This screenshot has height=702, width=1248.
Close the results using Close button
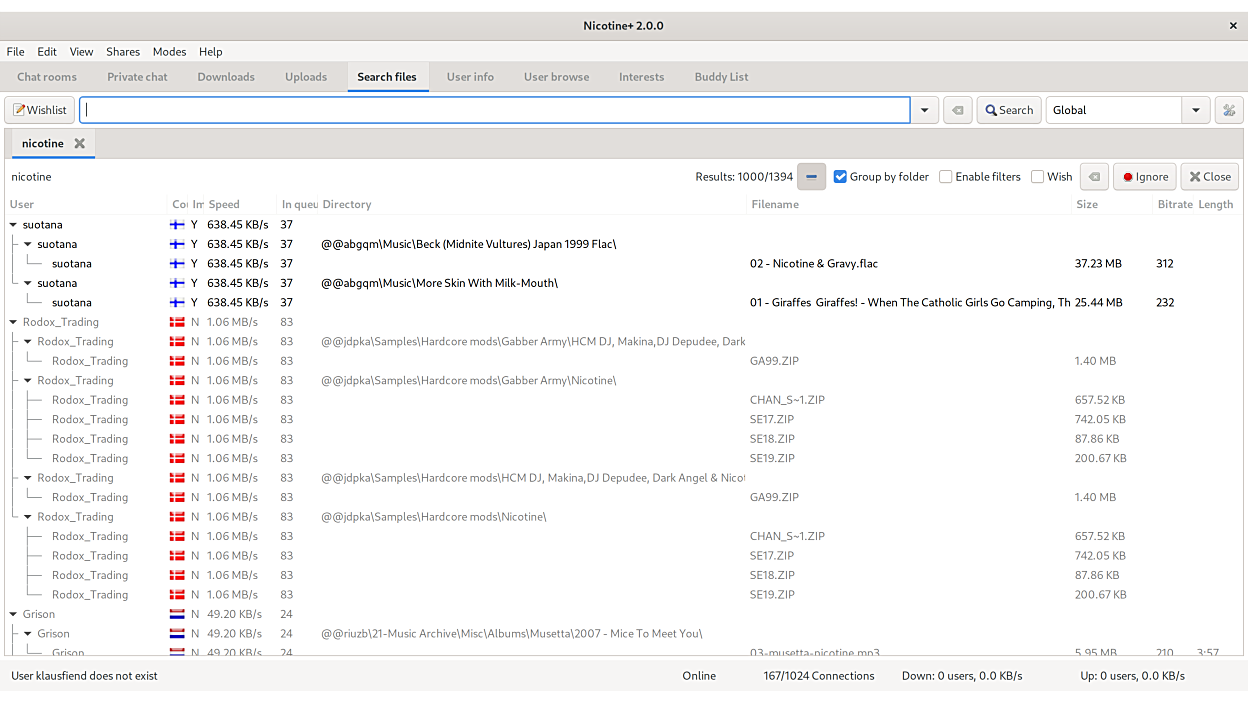click(x=1210, y=177)
